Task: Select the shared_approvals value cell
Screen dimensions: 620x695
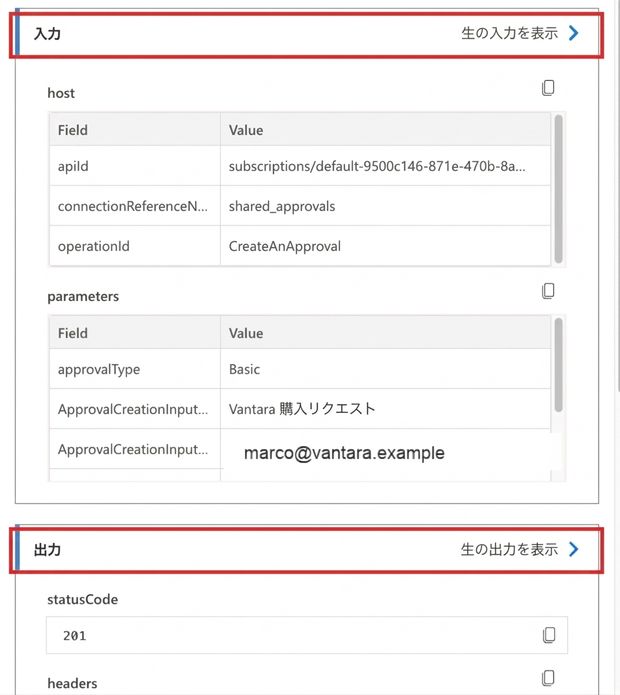Action: tap(385, 206)
